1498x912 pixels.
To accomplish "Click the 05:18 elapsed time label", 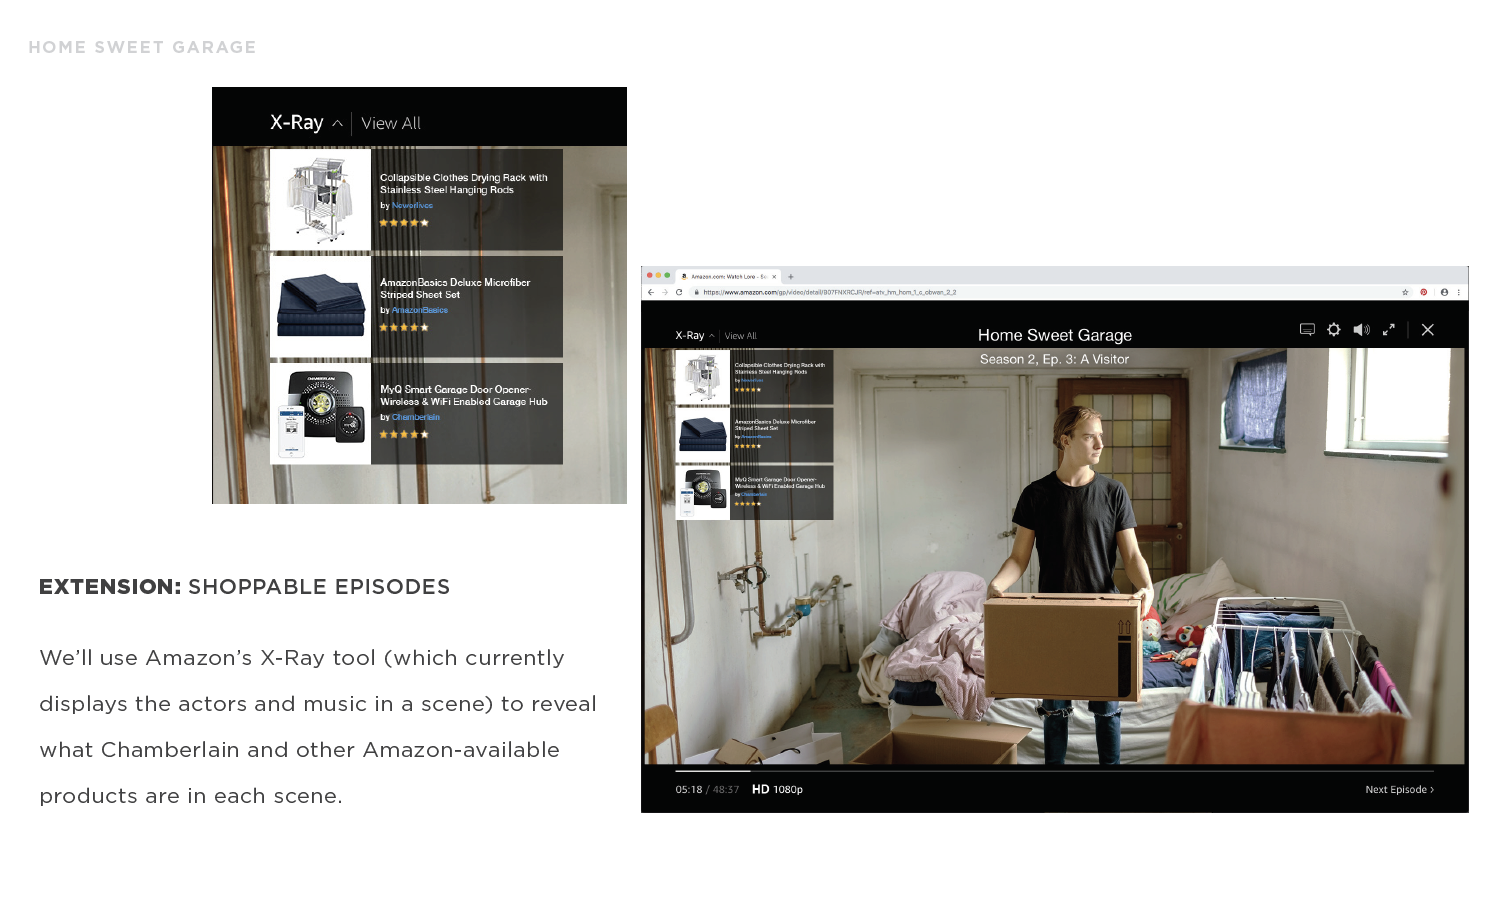I will point(688,790).
